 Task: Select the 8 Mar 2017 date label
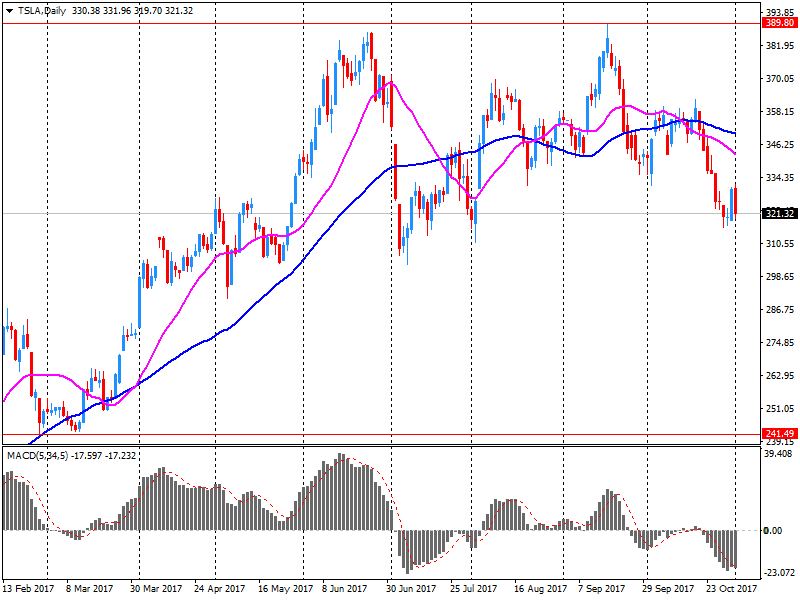(x=89, y=588)
